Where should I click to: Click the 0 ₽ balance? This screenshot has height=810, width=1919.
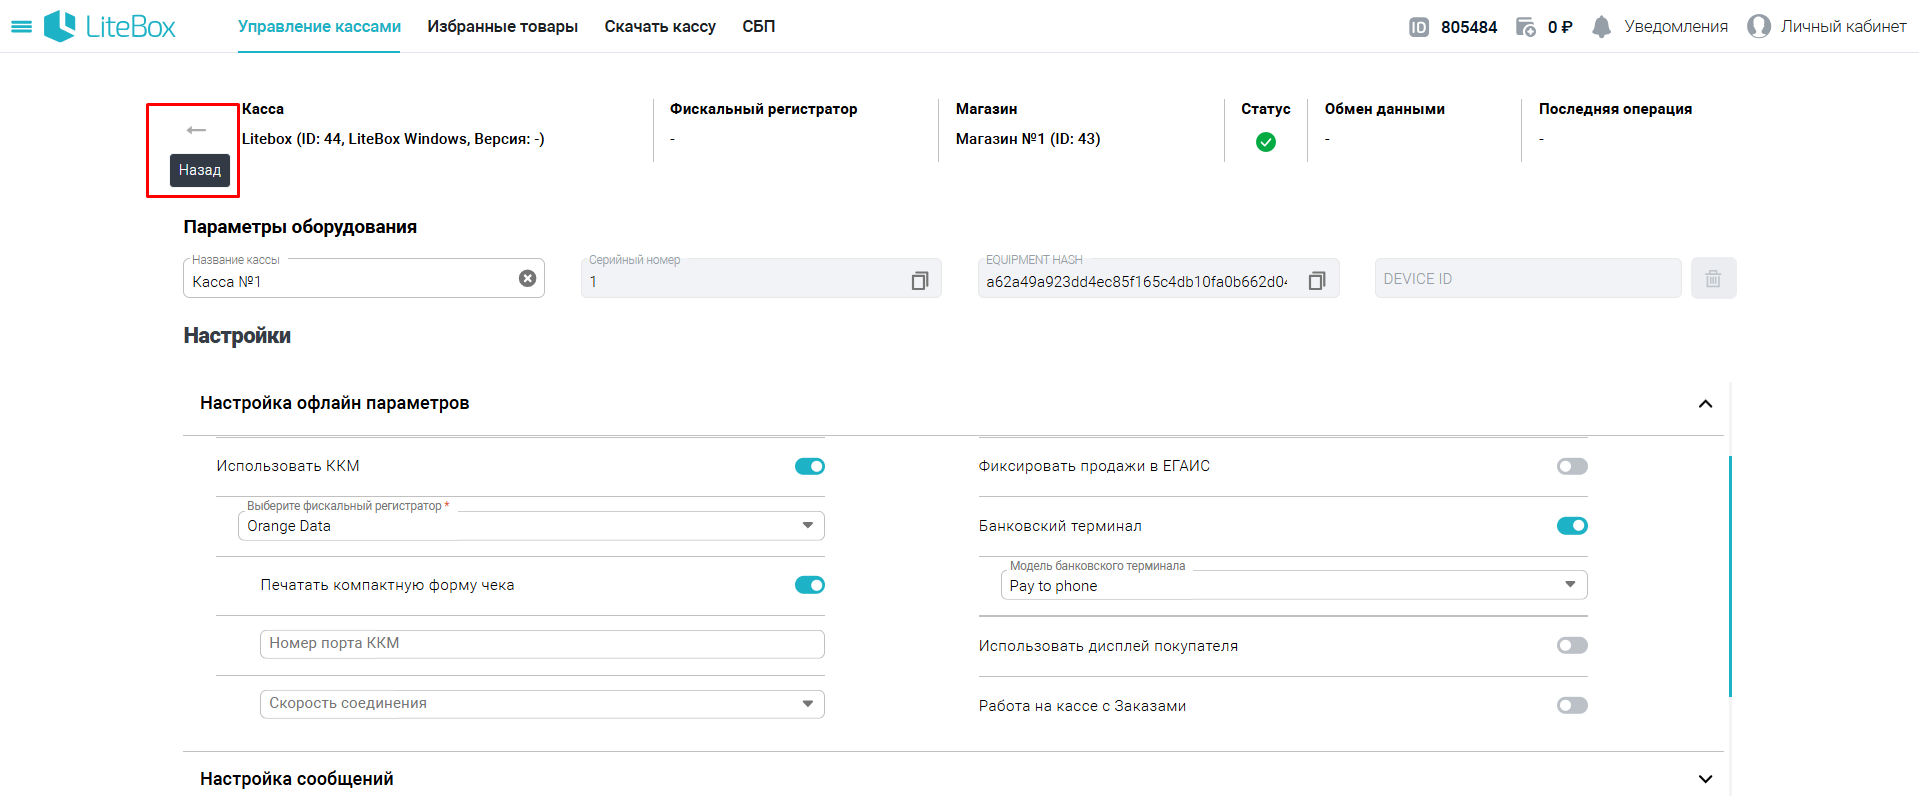coord(1560,27)
